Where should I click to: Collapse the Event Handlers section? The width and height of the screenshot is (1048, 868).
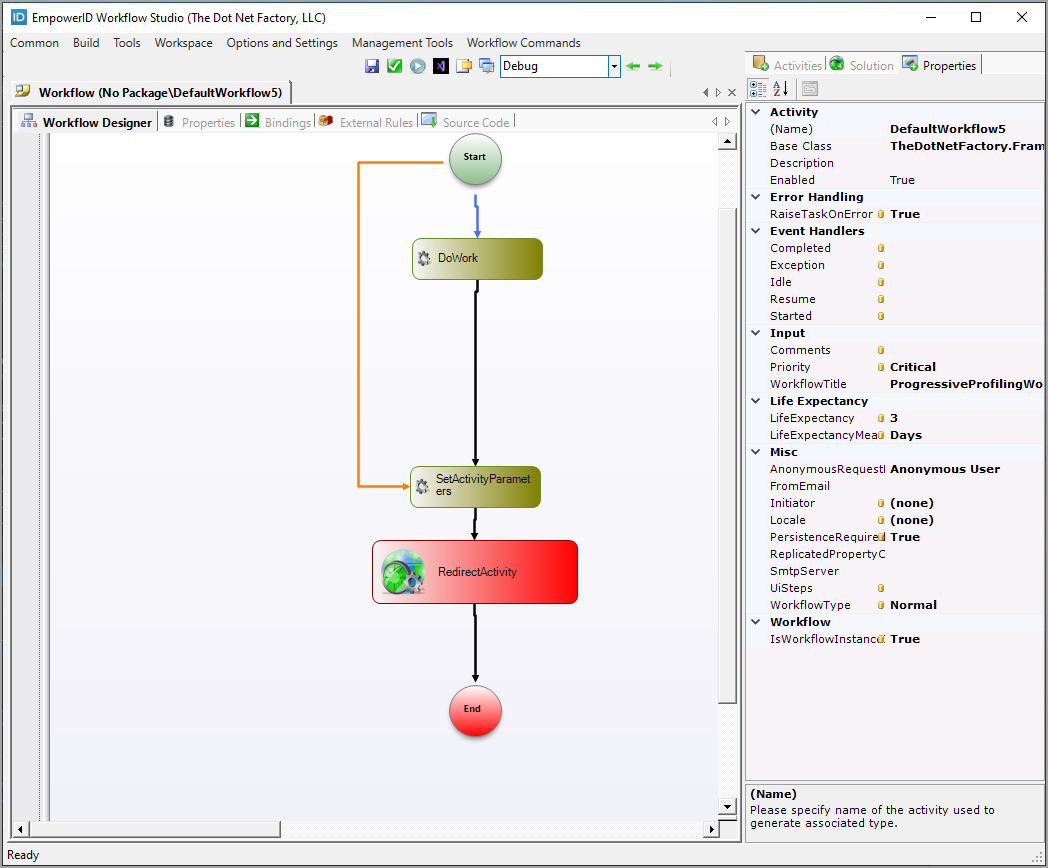pyautogui.click(x=756, y=230)
